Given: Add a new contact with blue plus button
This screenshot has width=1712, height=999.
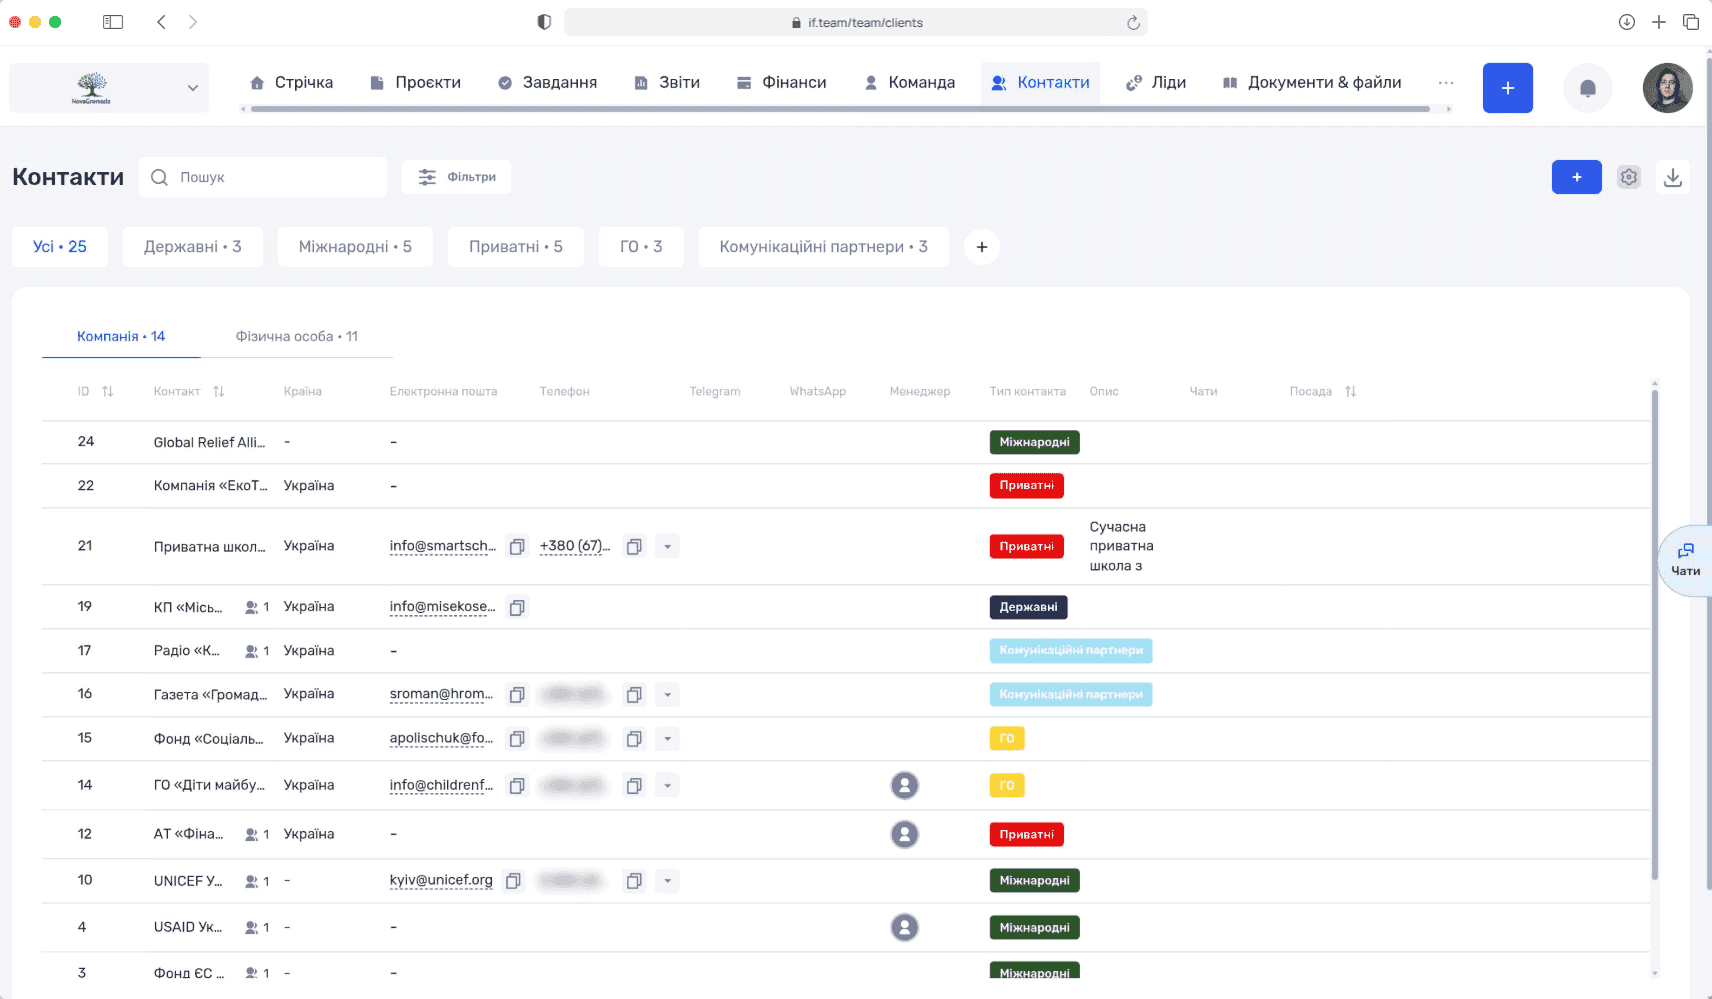Looking at the screenshot, I should click(x=1576, y=177).
